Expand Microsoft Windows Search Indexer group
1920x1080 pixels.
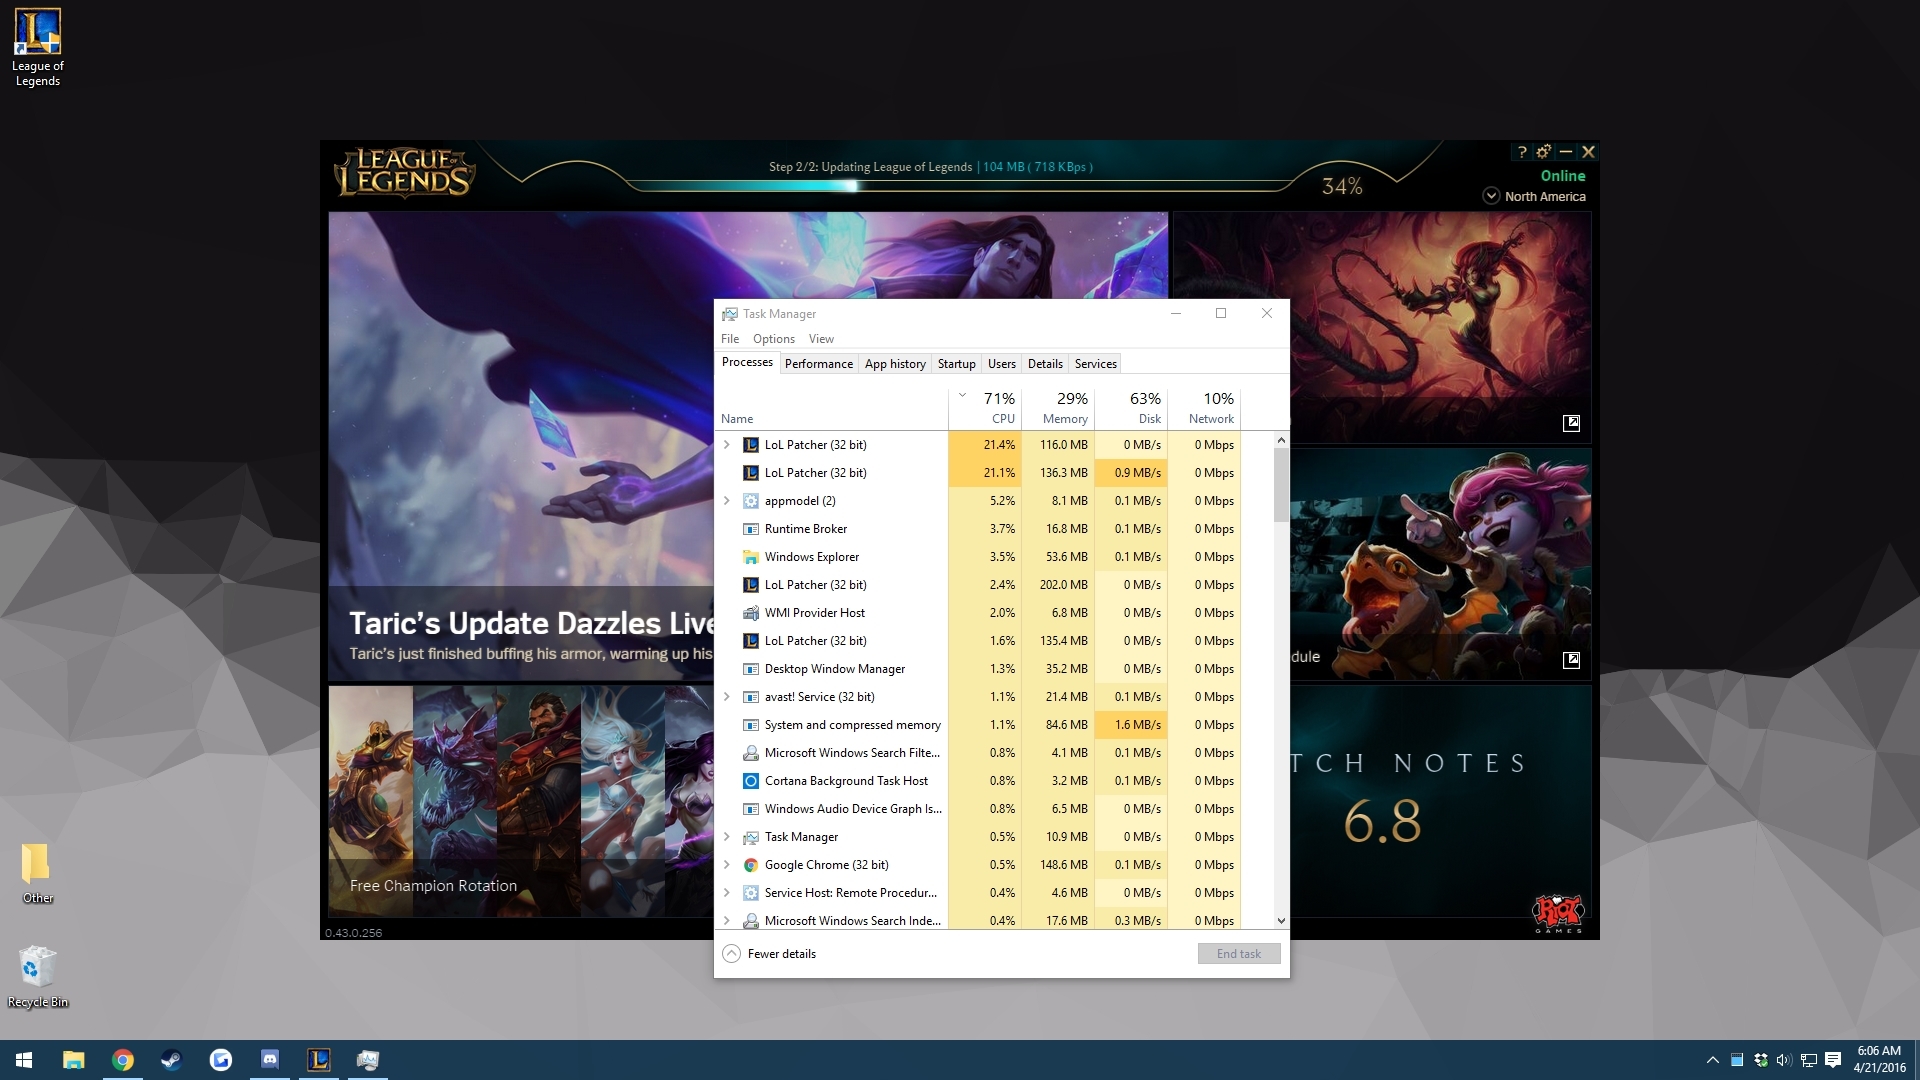(x=727, y=921)
